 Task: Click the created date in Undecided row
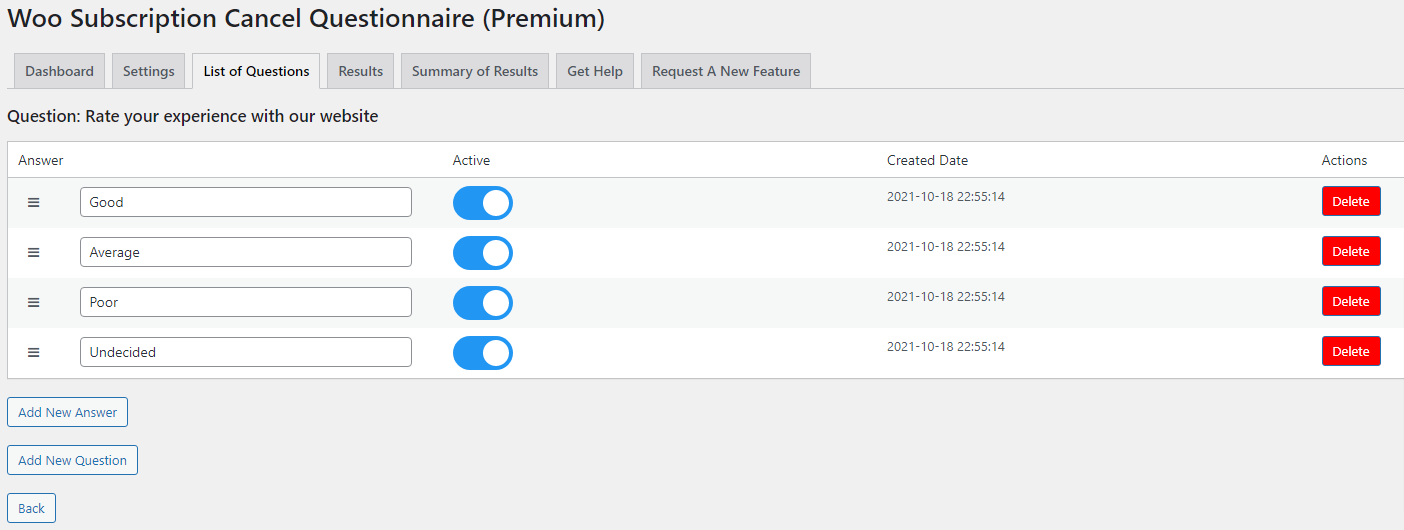tap(946, 347)
